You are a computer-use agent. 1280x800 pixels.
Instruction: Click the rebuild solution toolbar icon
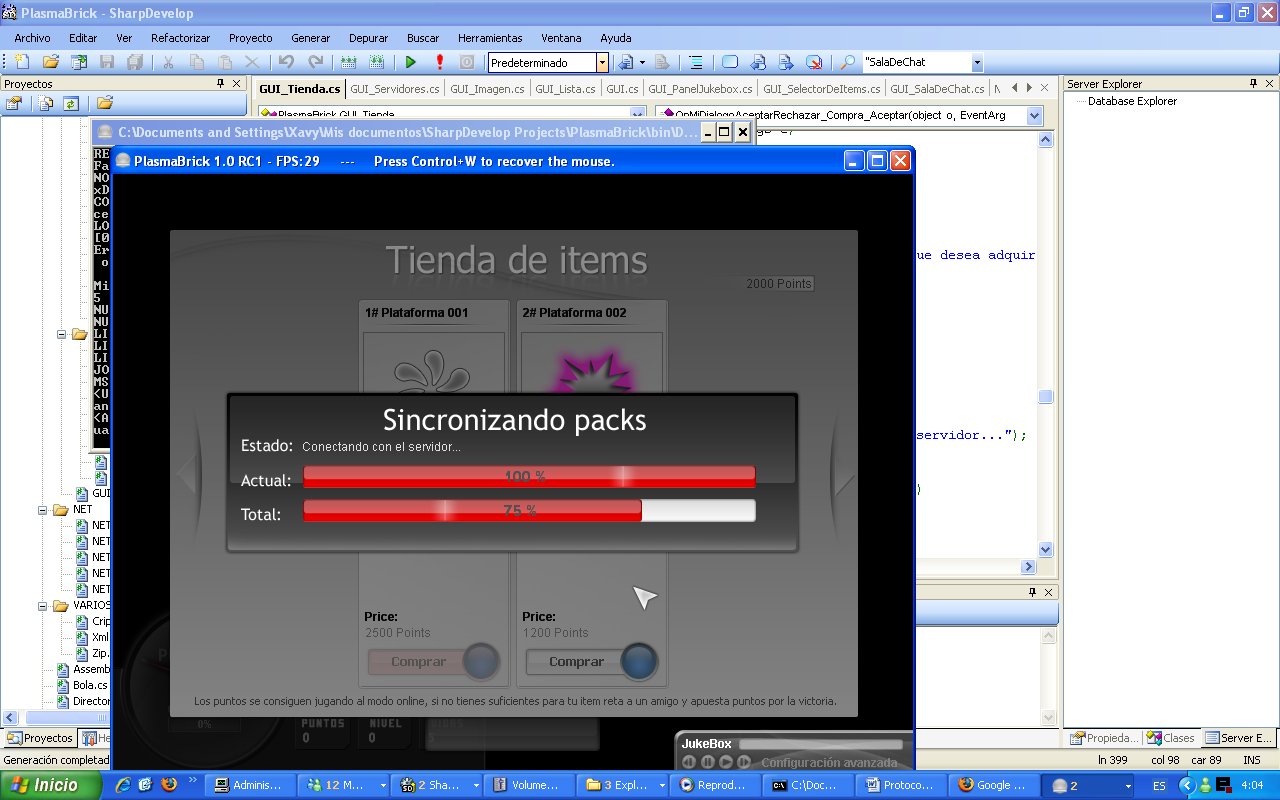click(376, 62)
